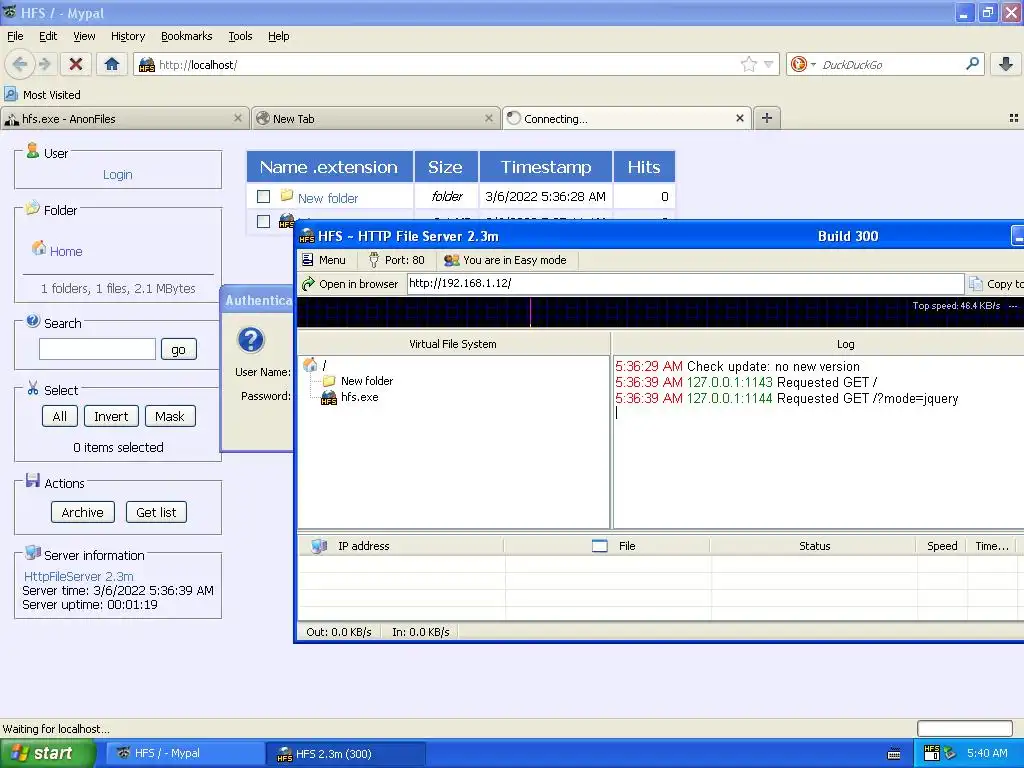Open the Edit menu
Screen dimensions: 1024x768
(48, 36)
